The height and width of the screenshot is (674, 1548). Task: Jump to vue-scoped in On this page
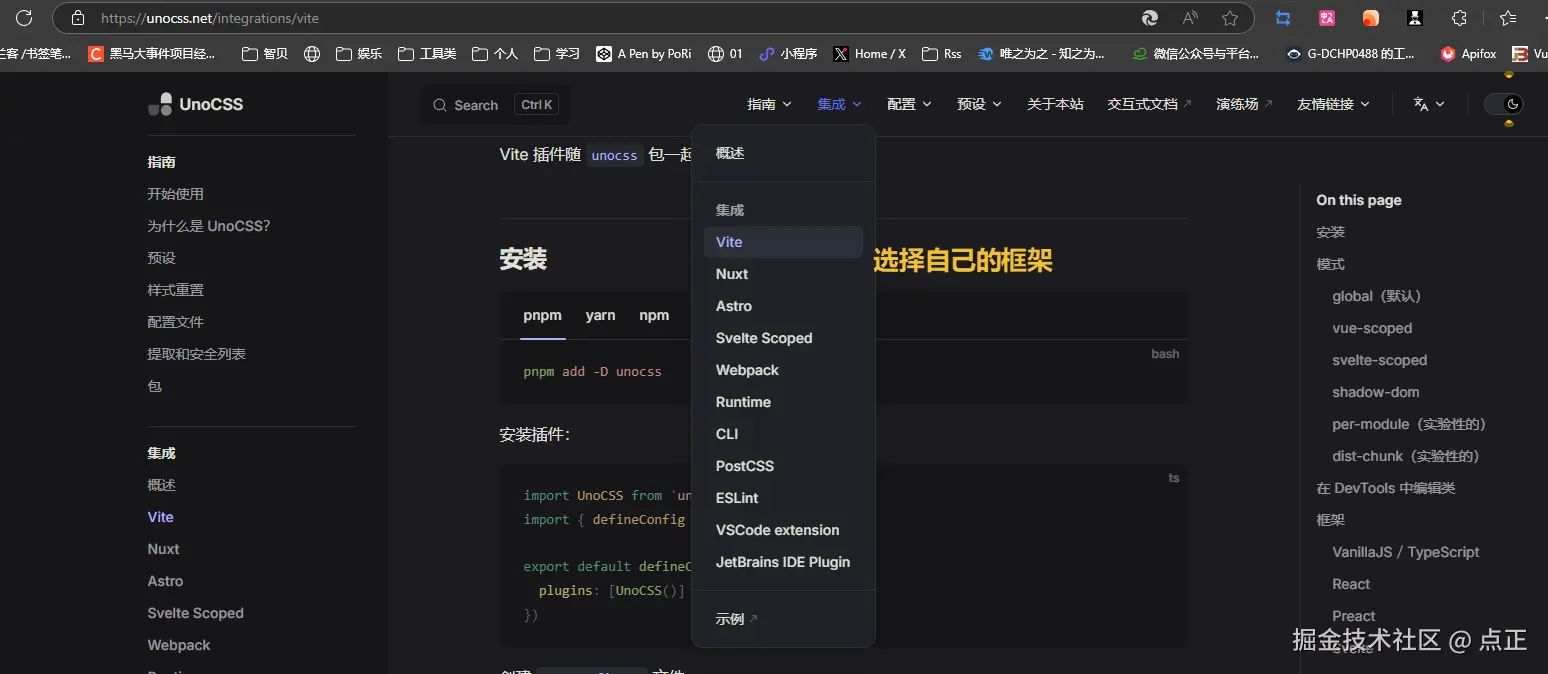coord(1372,328)
